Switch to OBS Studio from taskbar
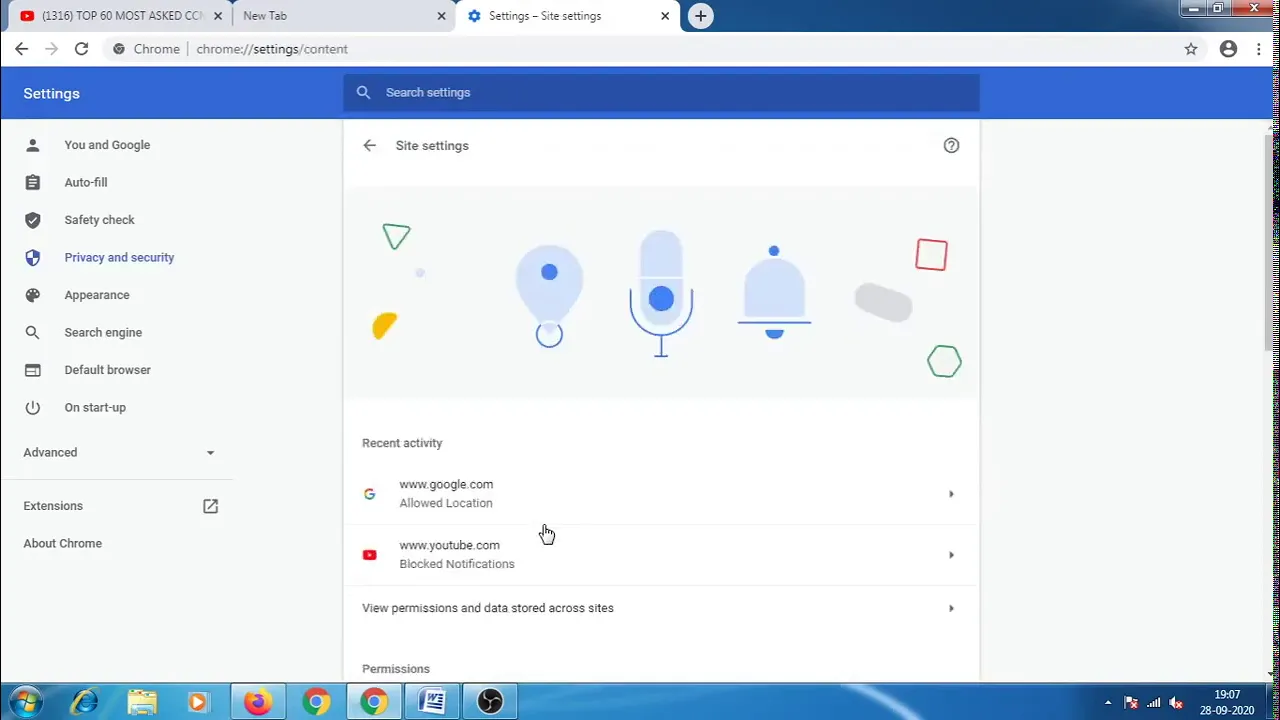Image resolution: width=1280 pixels, height=720 pixels. [490, 702]
